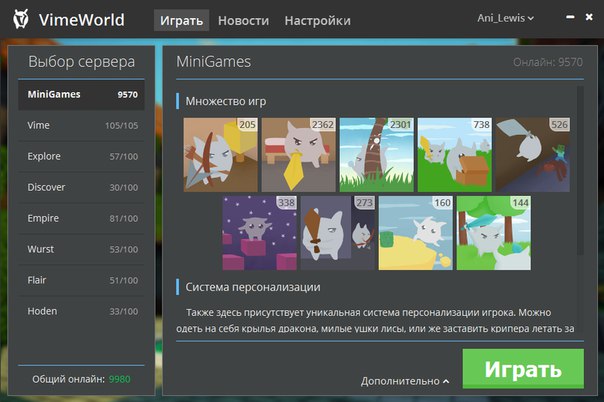Image resolution: width=604 pixels, height=402 pixels.
Task: Select the Explore server
Action: (x=81, y=157)
